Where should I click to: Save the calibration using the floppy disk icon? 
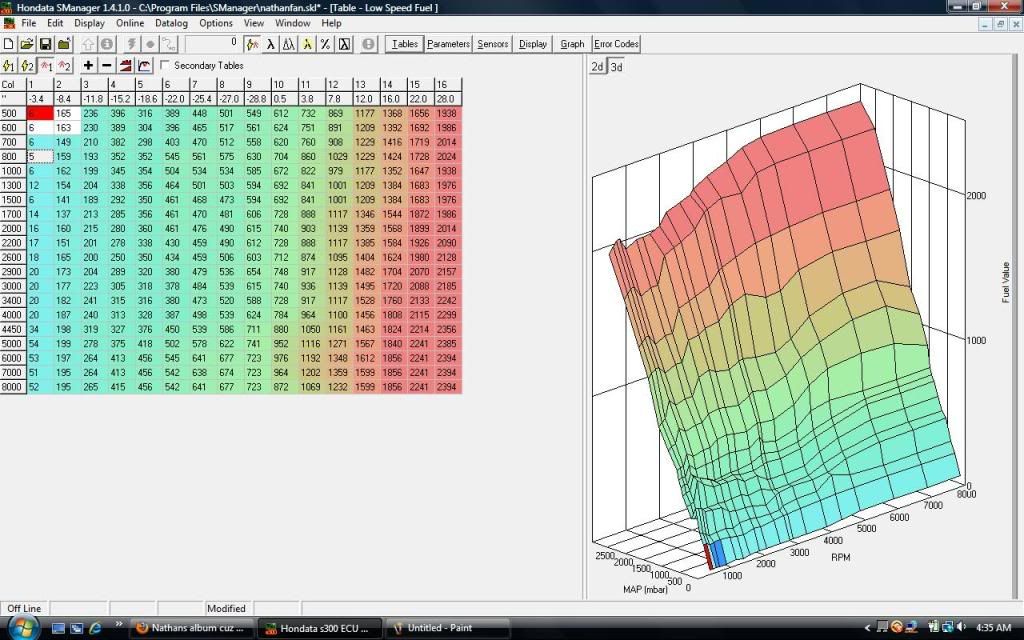(45, 44)
